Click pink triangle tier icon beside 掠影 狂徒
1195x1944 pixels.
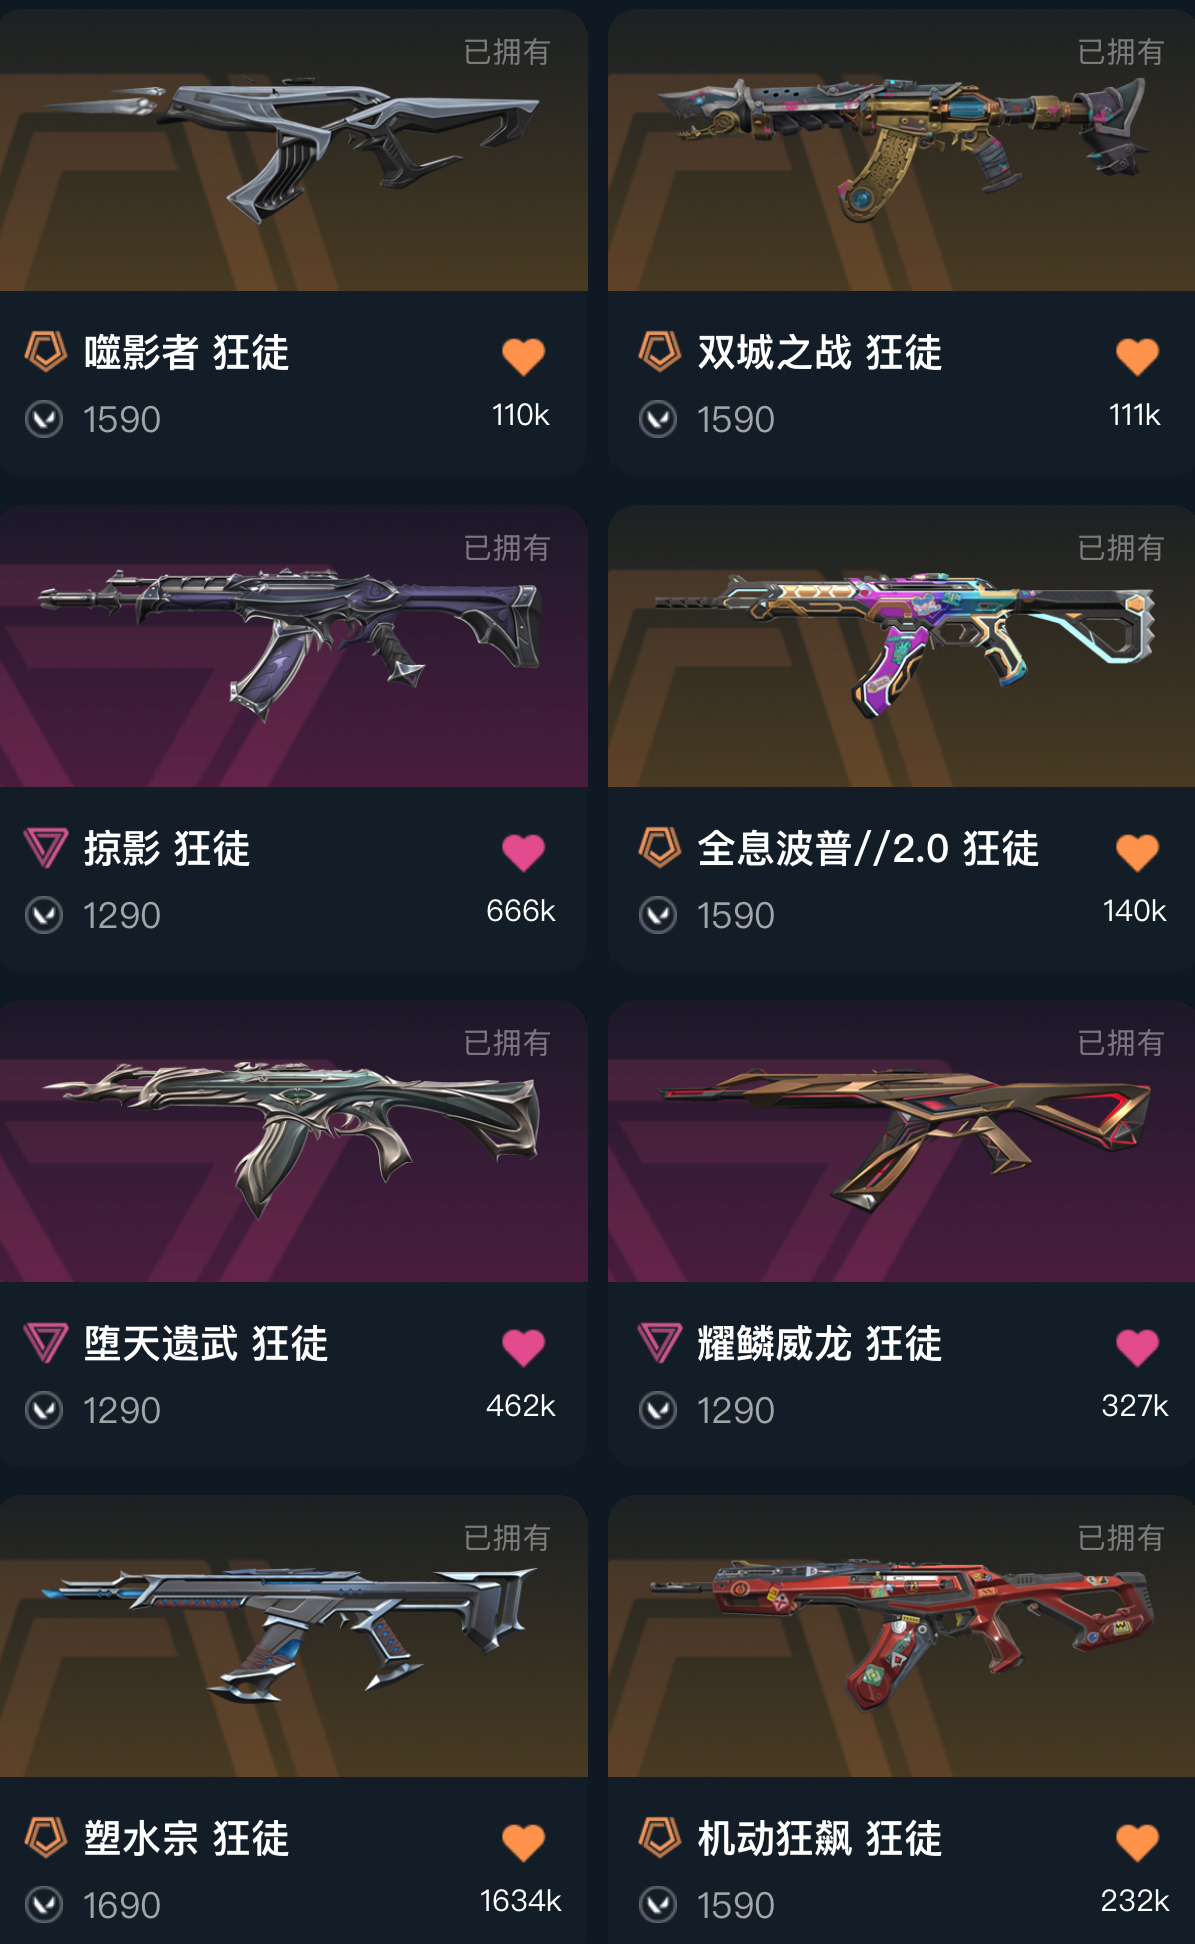(45, 848)
